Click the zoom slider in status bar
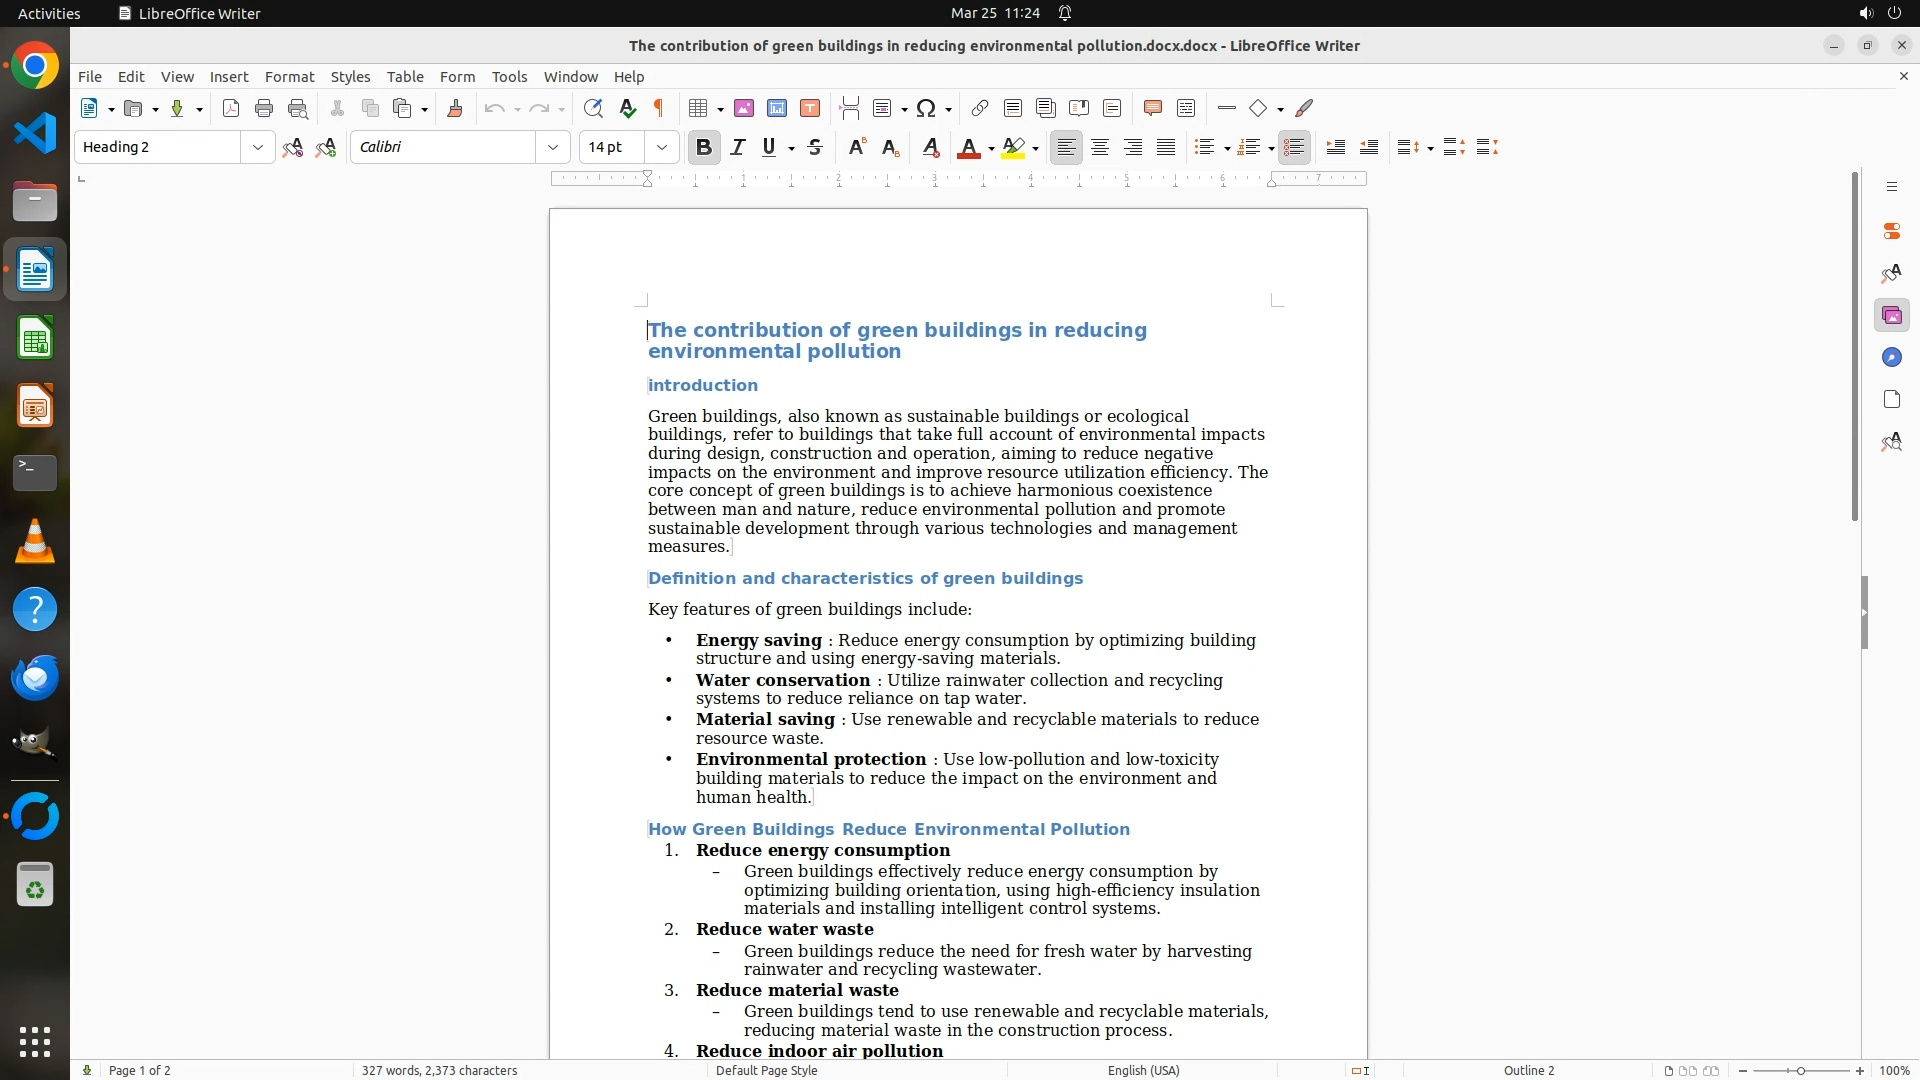The image size is (1920, 1080). [x=1800, y=1070]
